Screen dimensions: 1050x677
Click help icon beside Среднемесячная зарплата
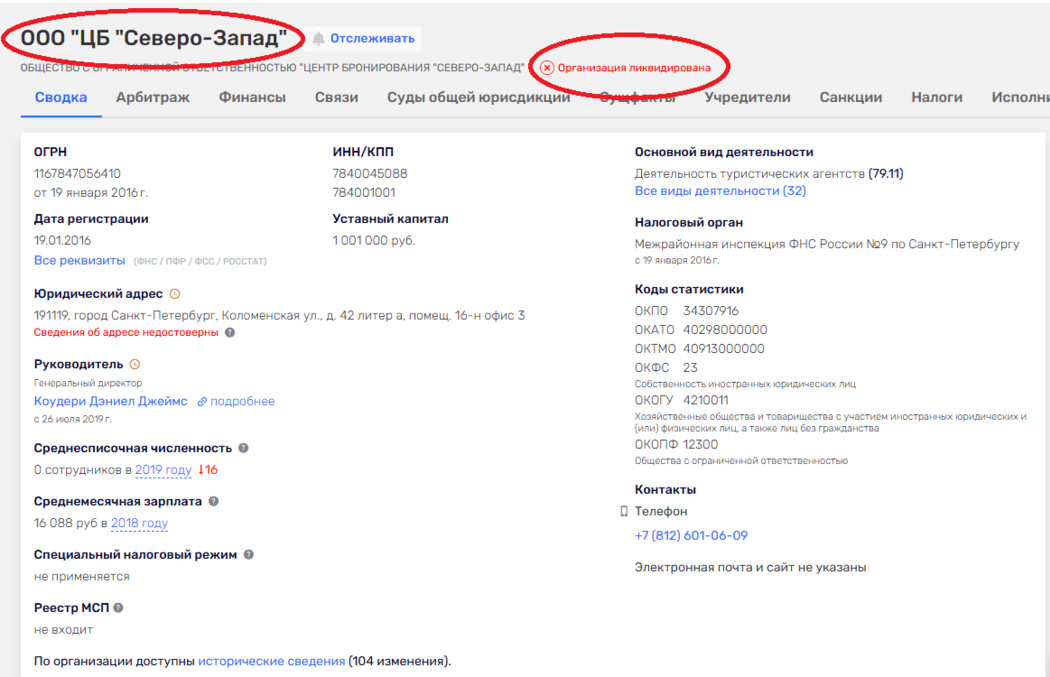pyautogui.click(x=213, y=502)
